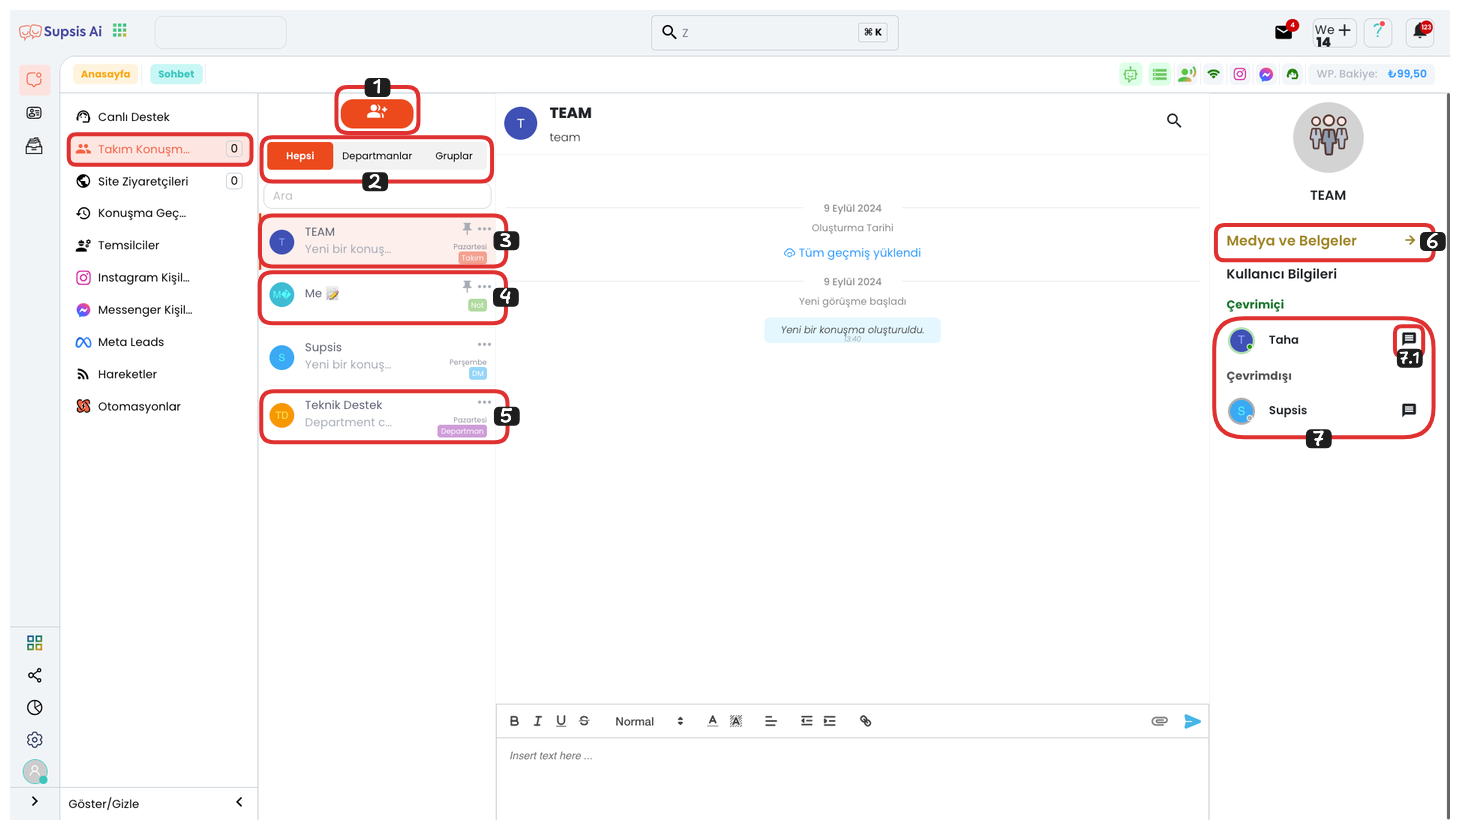The image size is (1460, 830).
Task: Open the notifications bell icon
Action: 1419,32
